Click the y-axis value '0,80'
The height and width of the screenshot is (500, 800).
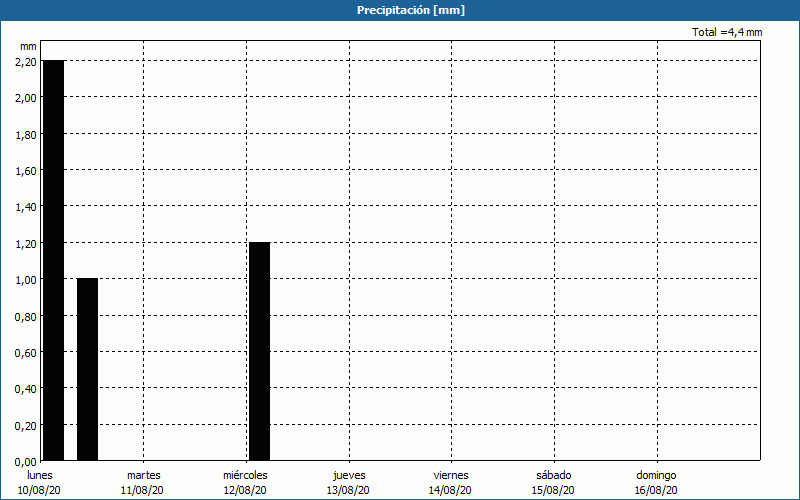(26, 317)
